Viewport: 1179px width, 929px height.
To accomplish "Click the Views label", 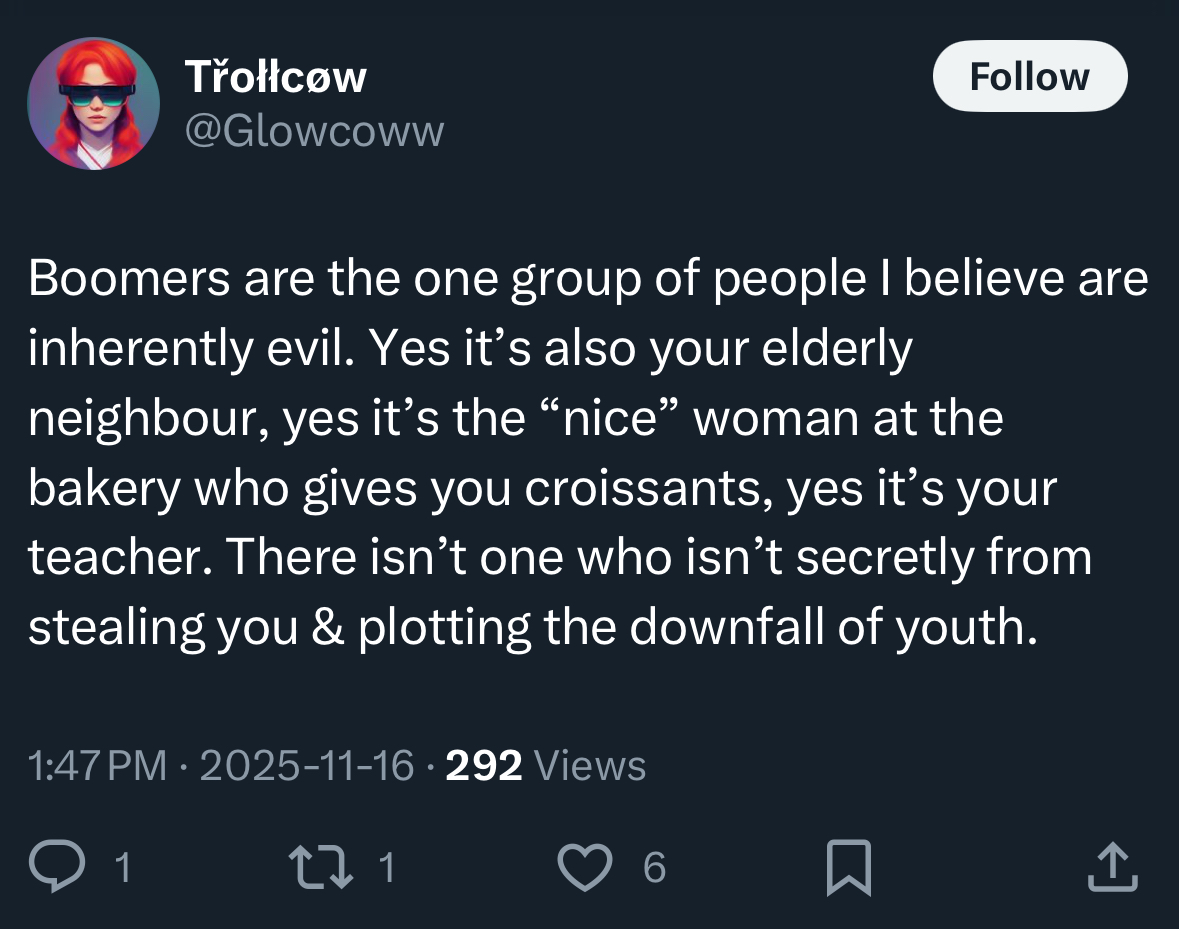I will [x=590, y=766].
